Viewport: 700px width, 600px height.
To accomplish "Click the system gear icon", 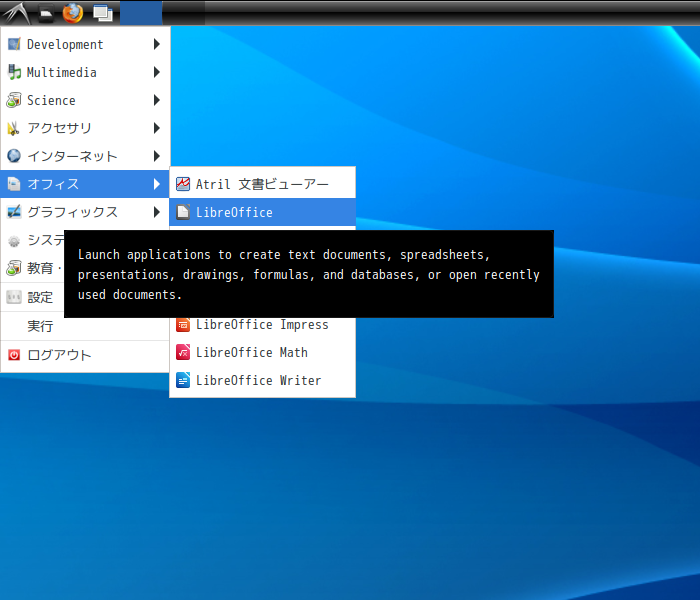I will pos(14,241).
